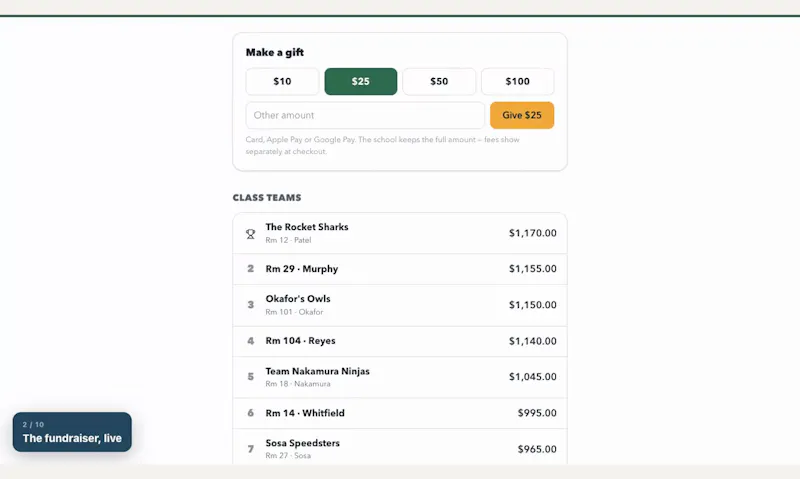Viewport: 800px width, 479px height.
Task: Click the Other amount input field
Action: pyautogui.click(x=365, y=115)
